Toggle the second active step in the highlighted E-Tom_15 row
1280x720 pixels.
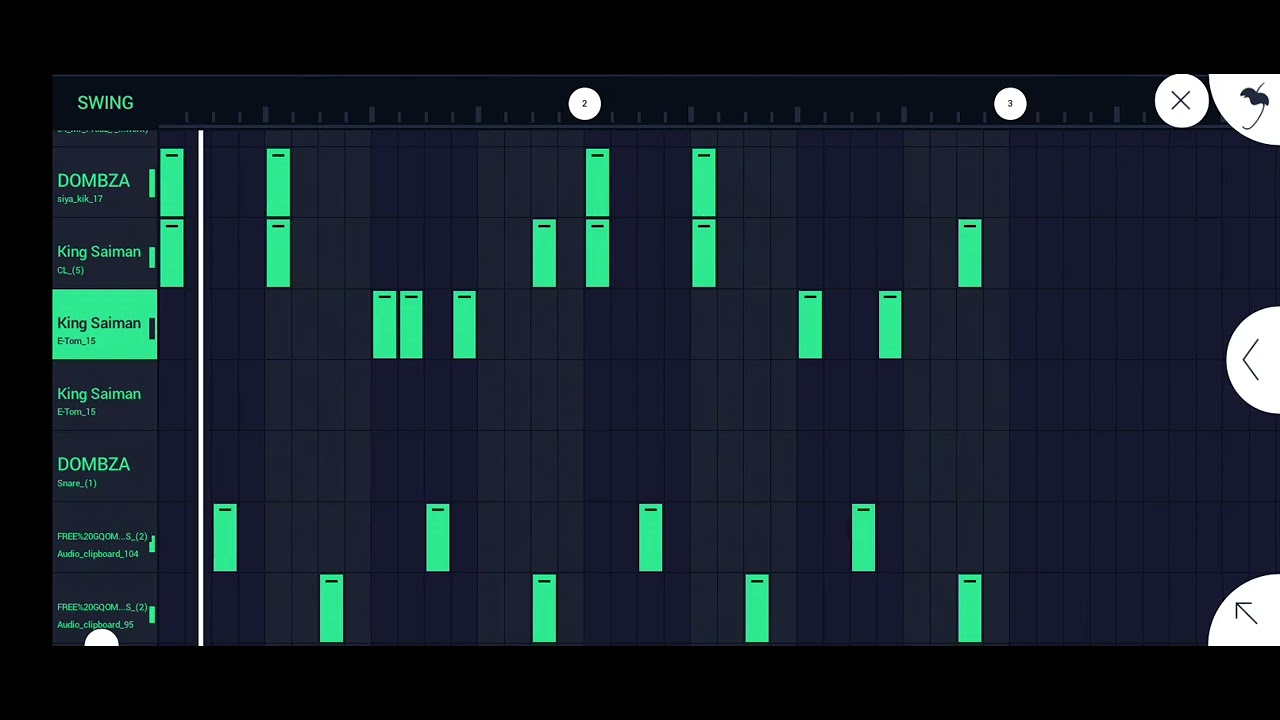point(411,325)
